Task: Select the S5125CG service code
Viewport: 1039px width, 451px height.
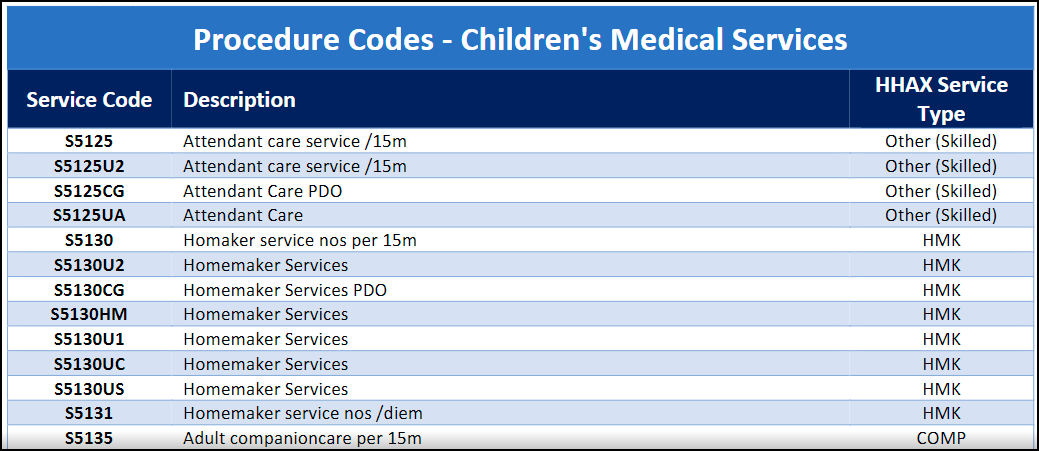Action: (x=89, y=191)
